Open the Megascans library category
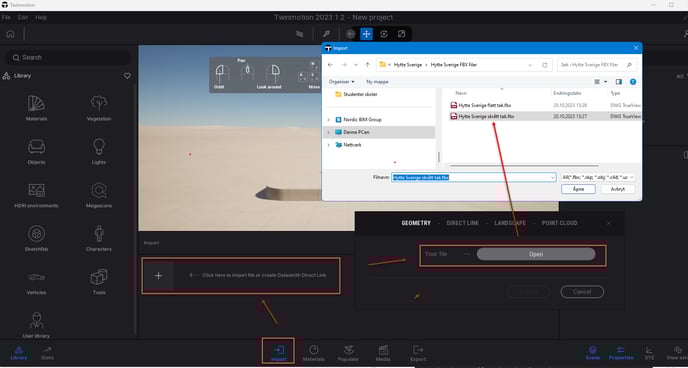Screen dimensions: 688x368 coord(99,195)
